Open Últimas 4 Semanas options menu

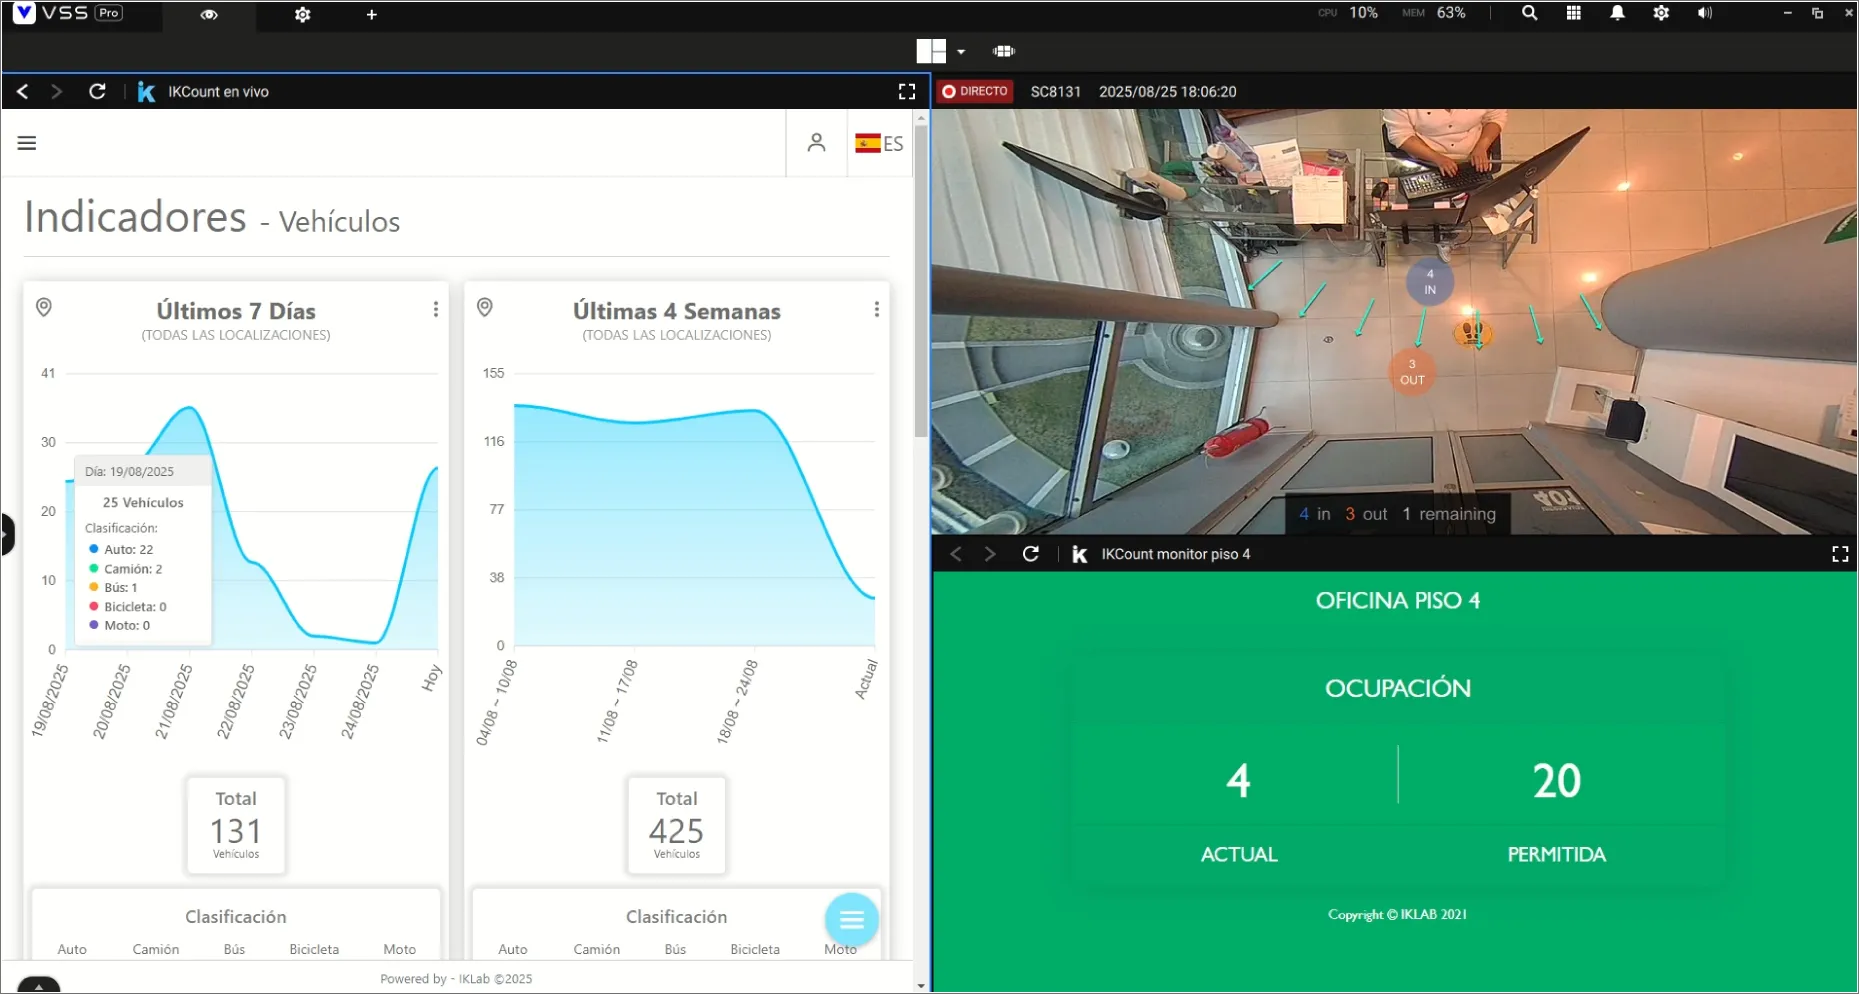click(876, 309)
